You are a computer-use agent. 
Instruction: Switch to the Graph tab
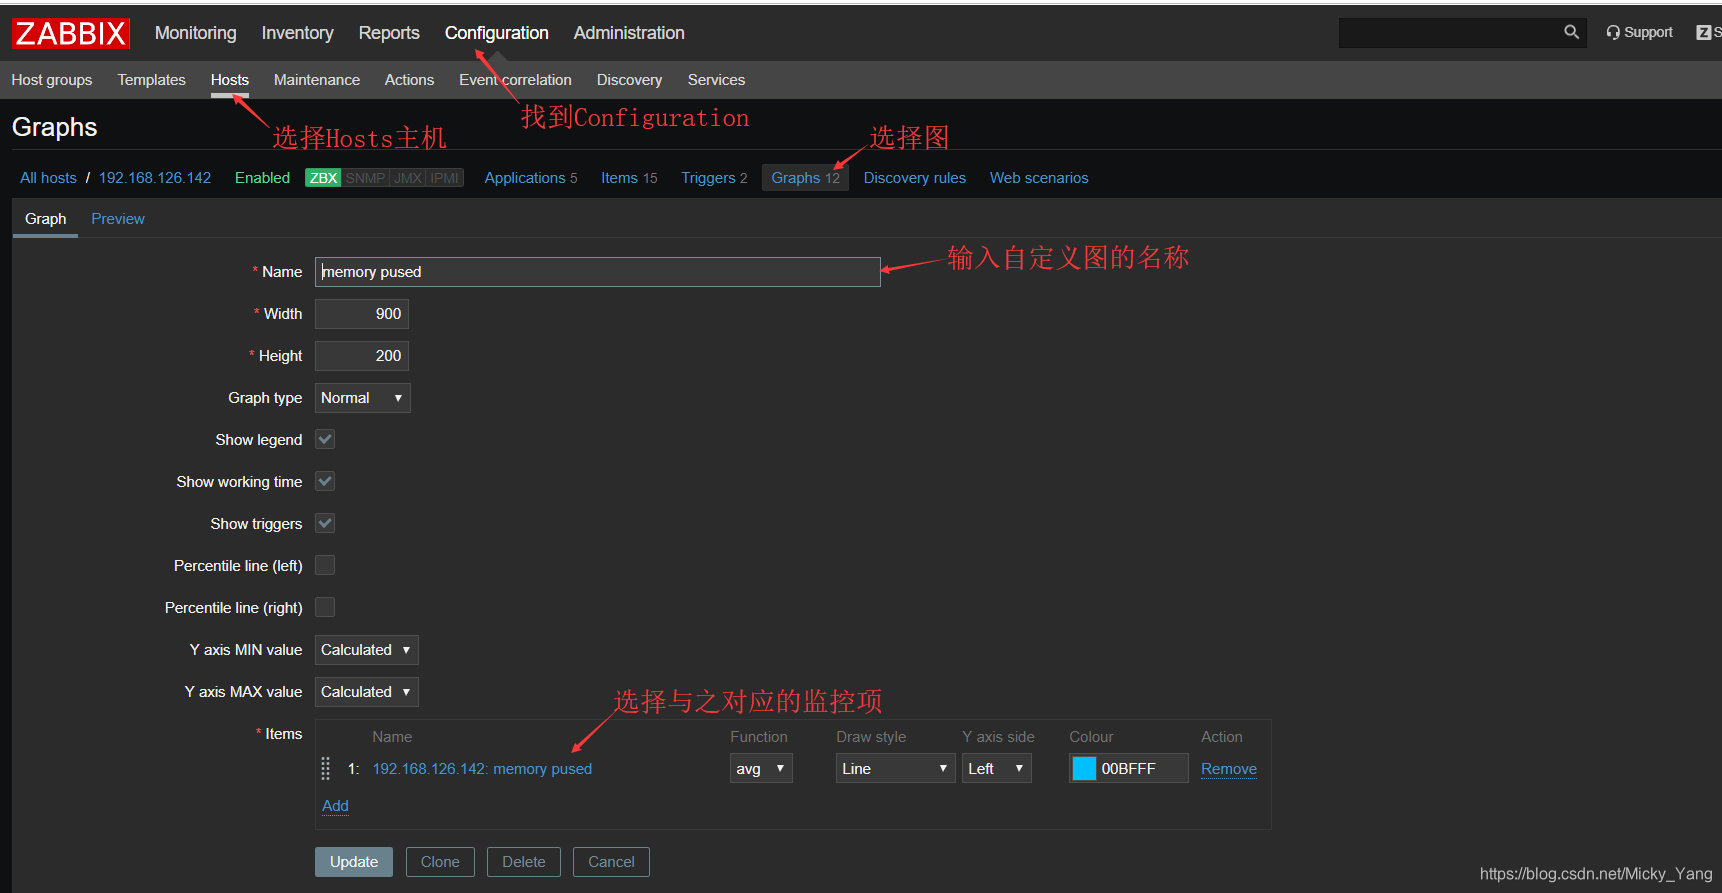[x=46, y=219]
